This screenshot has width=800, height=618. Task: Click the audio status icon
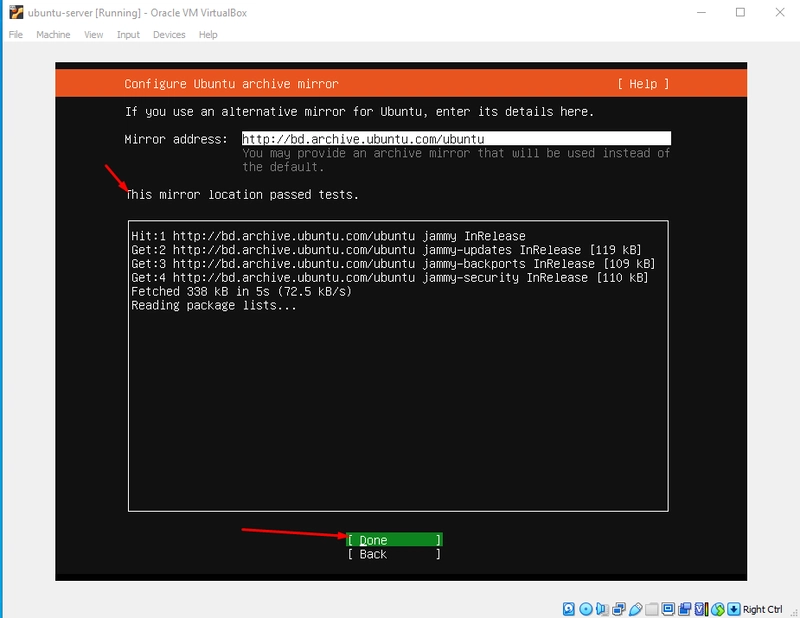point(602,609)
